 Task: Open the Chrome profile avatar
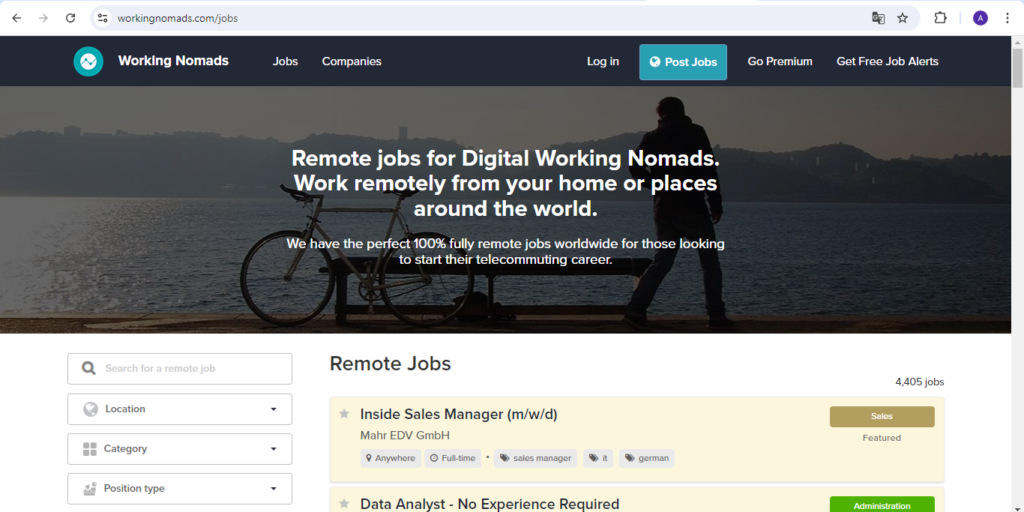tap(980, 18)
